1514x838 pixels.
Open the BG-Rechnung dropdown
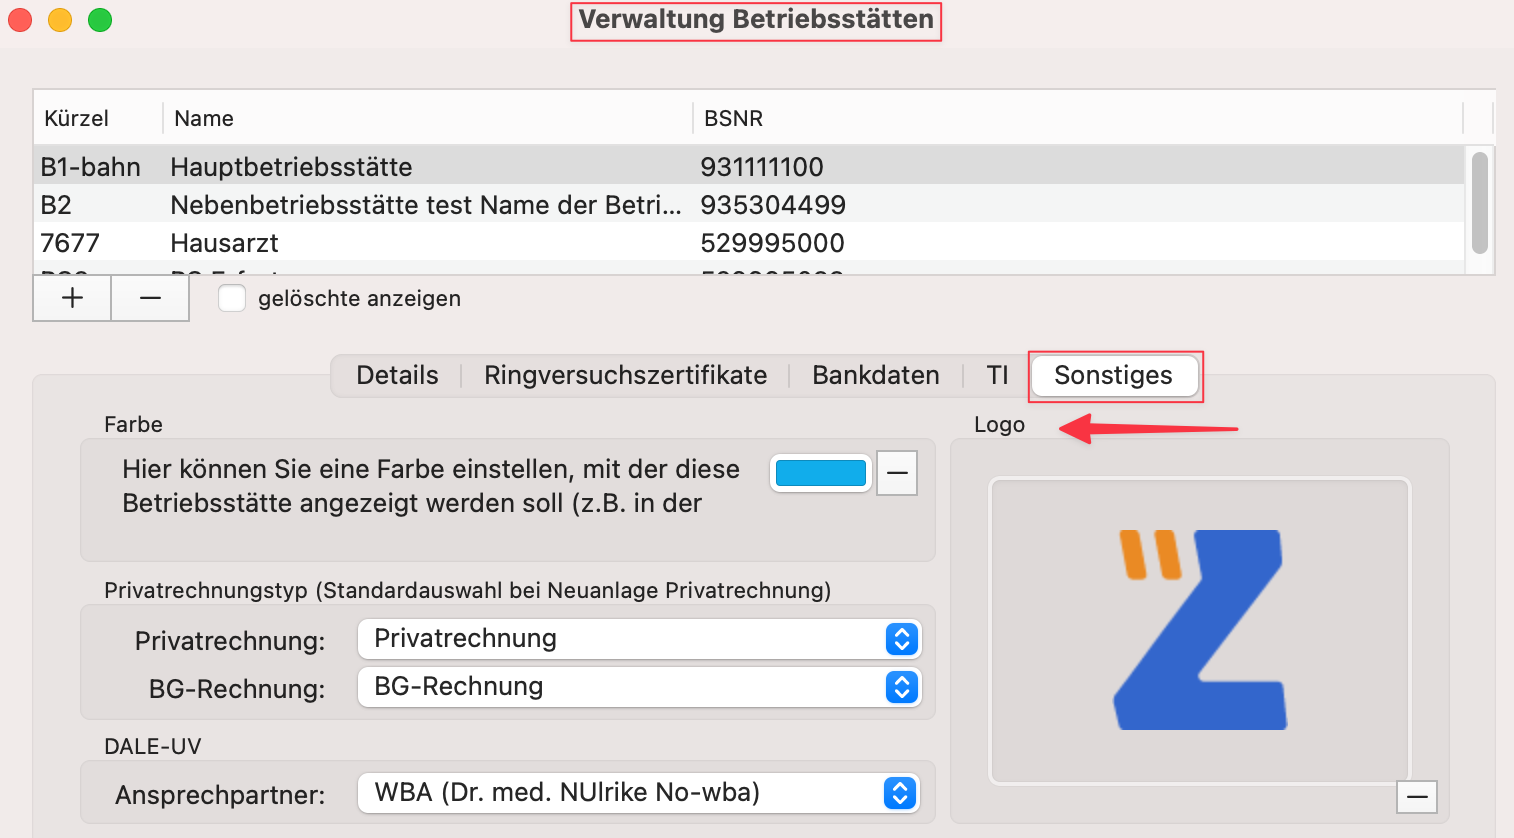pos(639,687)
